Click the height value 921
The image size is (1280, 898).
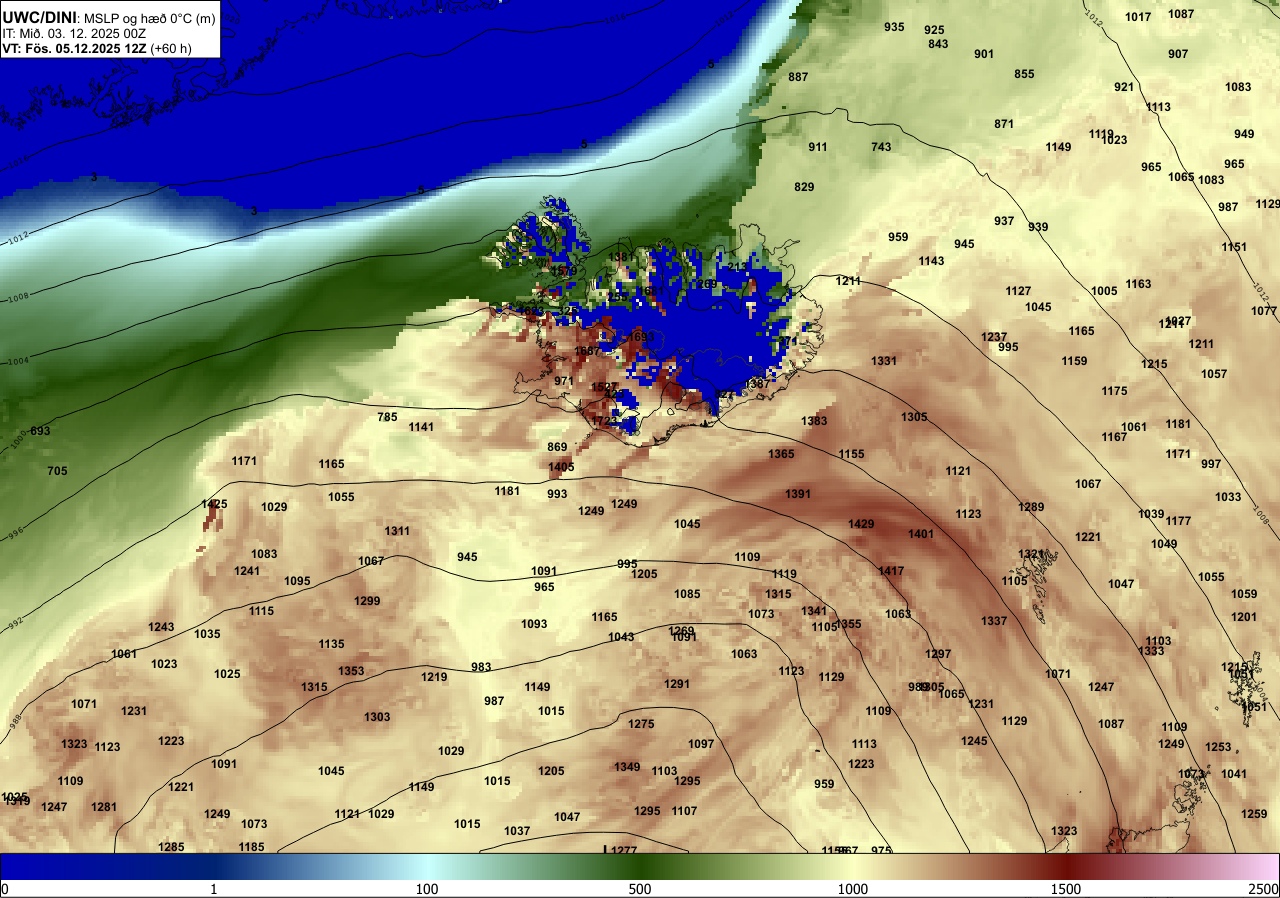(1124, 87)
